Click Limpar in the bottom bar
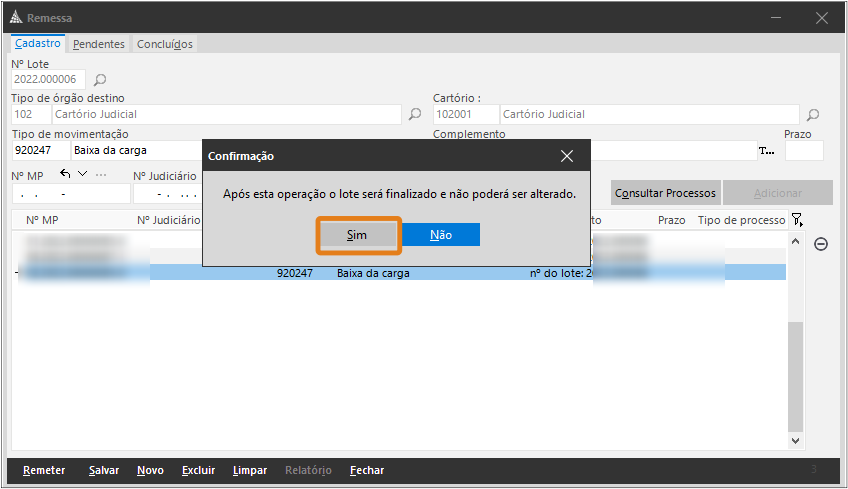The width and height of the screenshot is (848, 489). 250,471
